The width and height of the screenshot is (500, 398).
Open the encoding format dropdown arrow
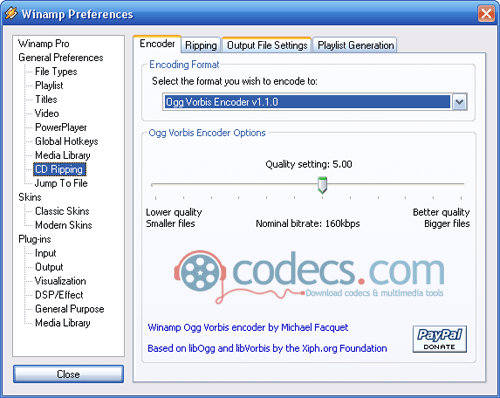click(x=460, y=102)
